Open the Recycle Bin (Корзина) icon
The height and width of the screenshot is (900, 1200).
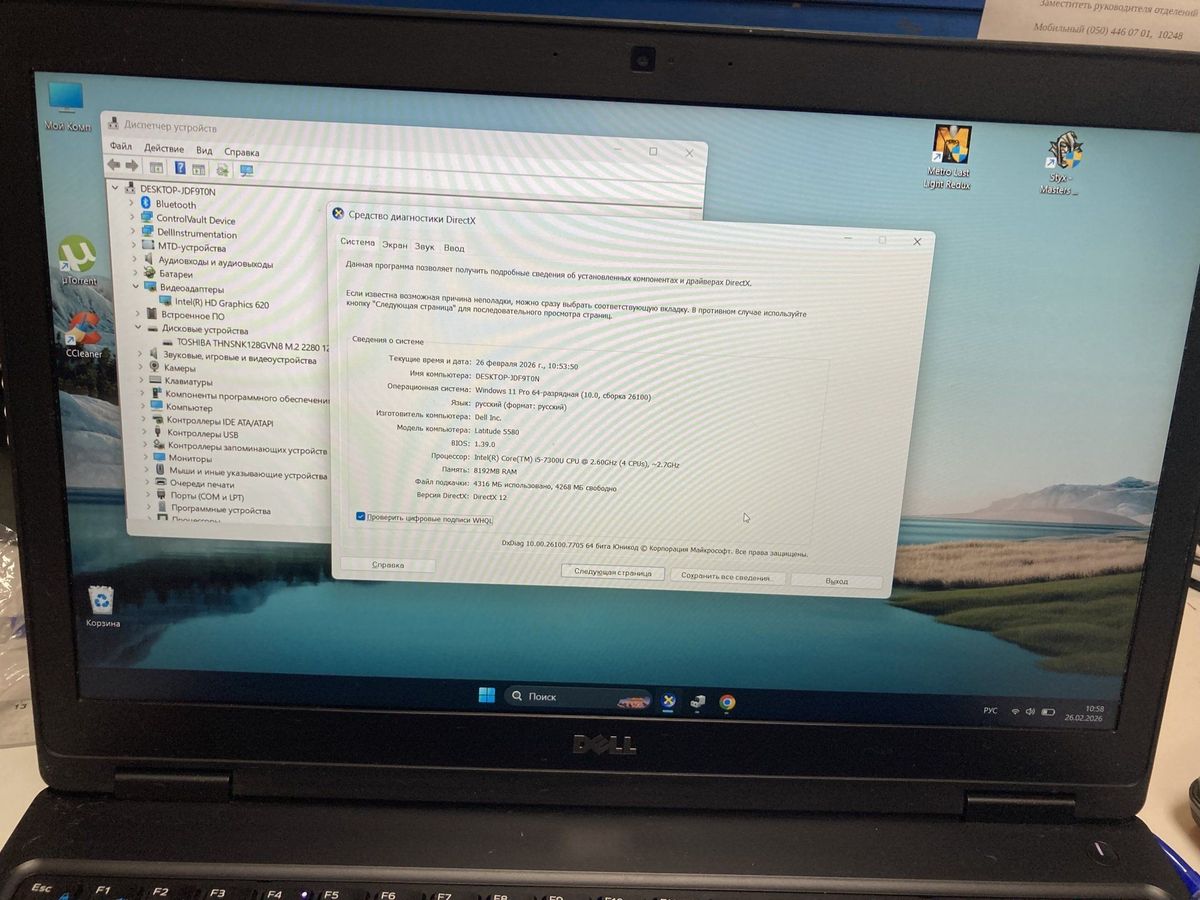click(x=102, y=600)
